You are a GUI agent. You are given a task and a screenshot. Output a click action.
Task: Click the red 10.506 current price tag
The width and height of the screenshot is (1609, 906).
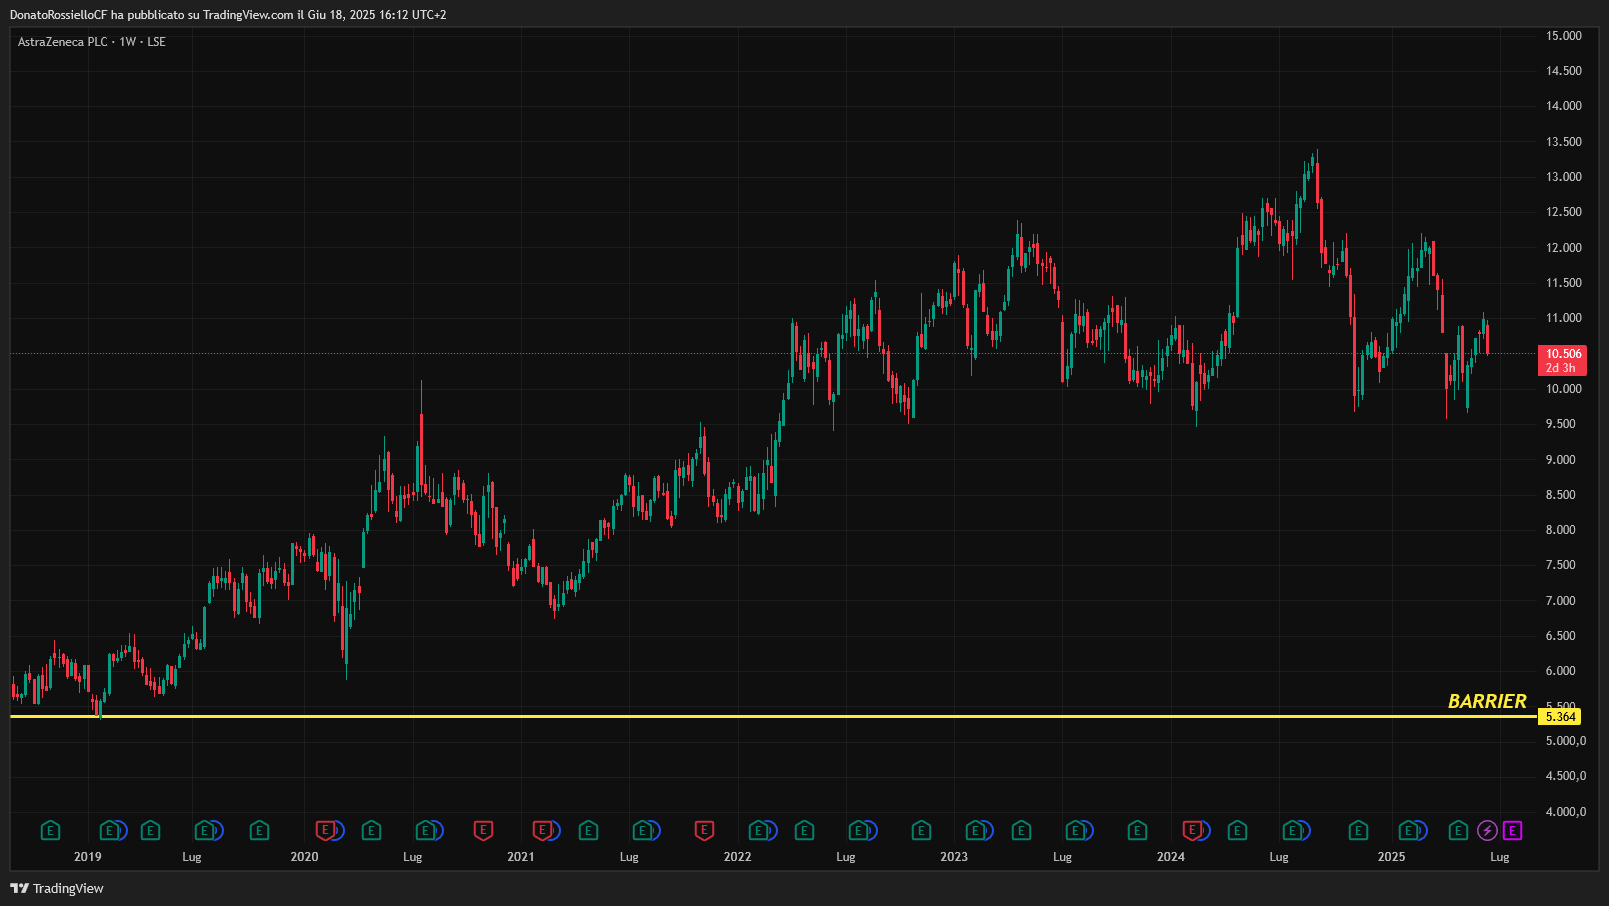1563,360
